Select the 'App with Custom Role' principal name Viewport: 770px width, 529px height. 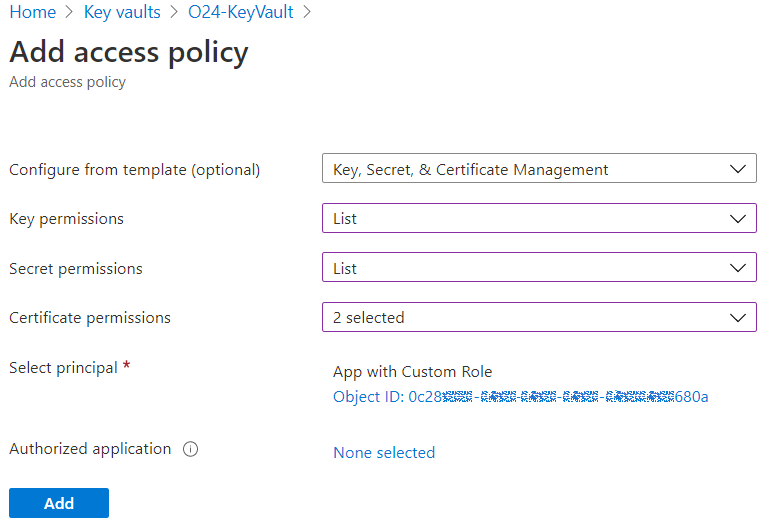[412, 372]
